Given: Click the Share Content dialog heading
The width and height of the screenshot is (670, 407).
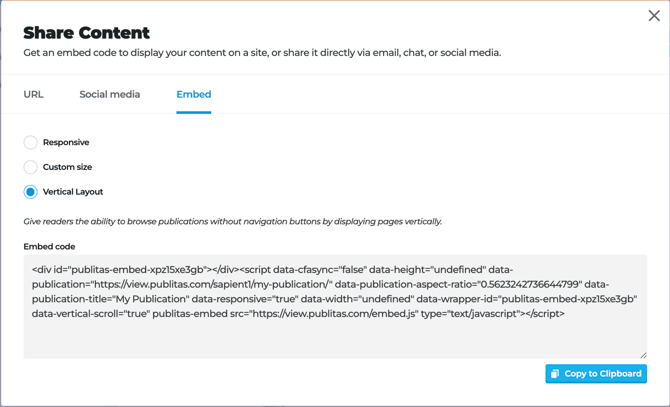Looking at the screenshot, I should pyautogui.click(x=87, y=33).
